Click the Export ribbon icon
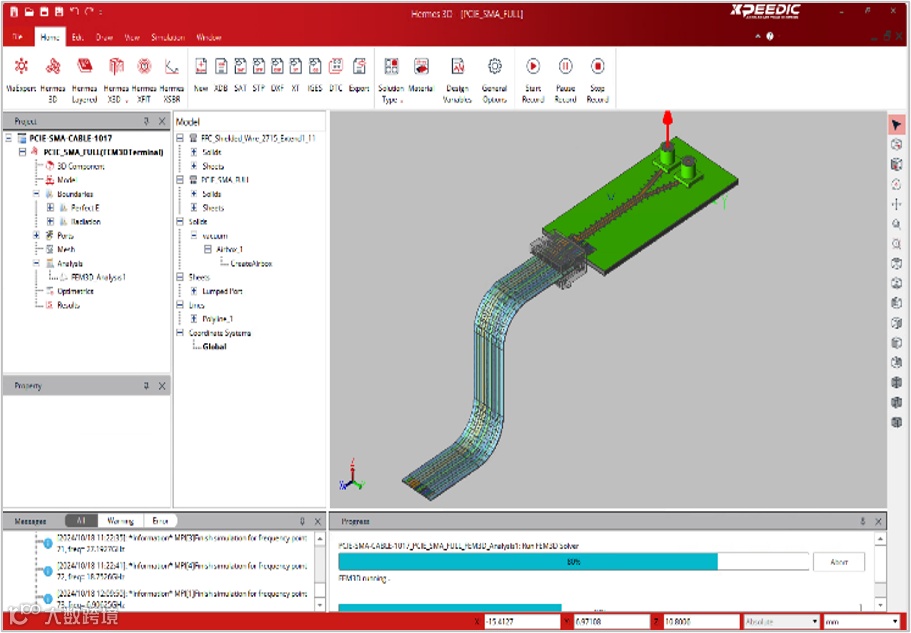The image size is (911, 633). click(x=359, y=75)
